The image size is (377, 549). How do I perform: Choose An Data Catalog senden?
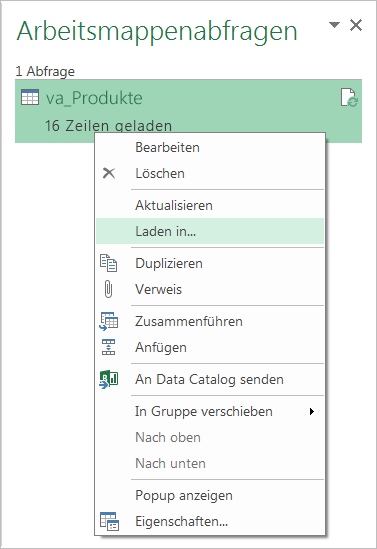210,380
